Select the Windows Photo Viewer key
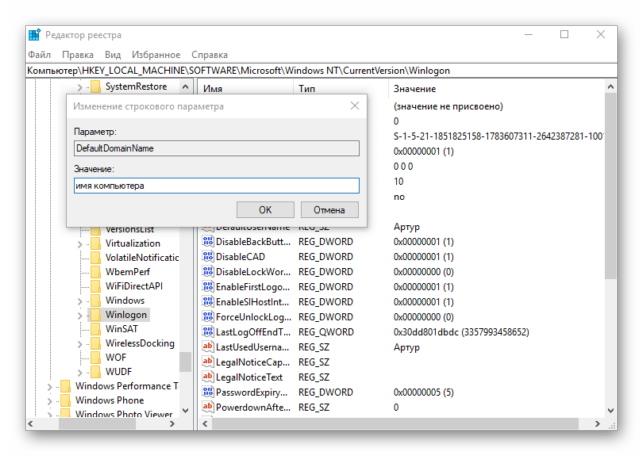 [124, 414]
